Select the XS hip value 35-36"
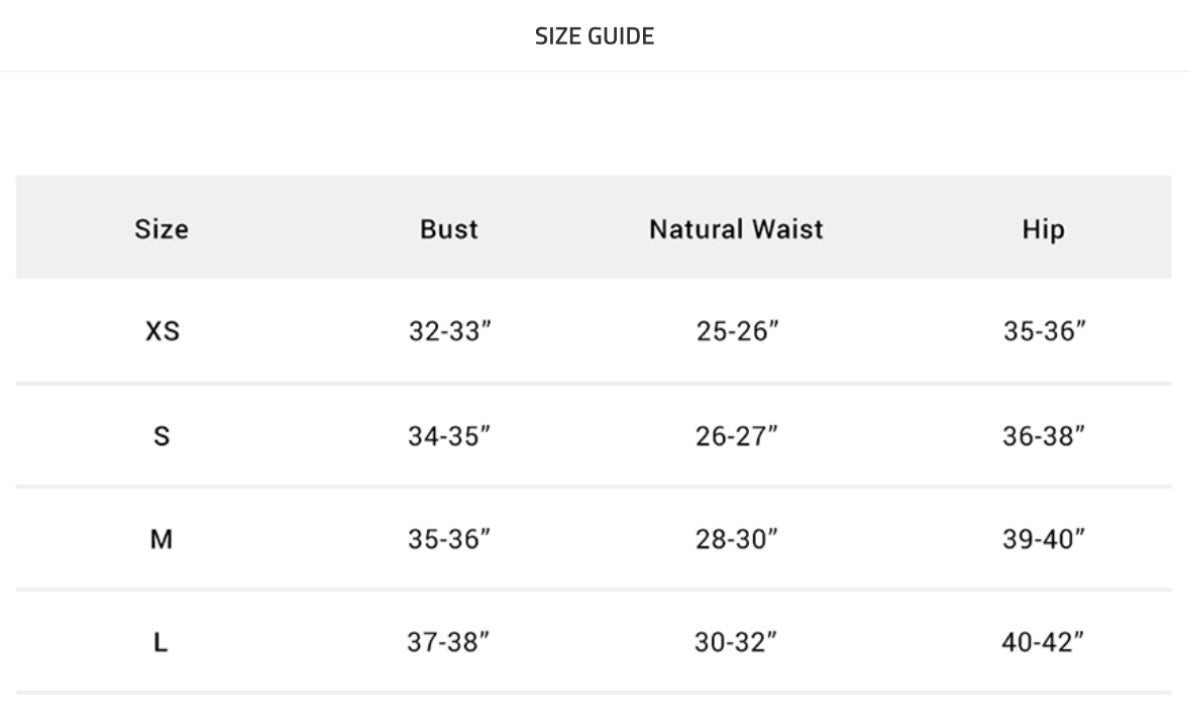Viewport: 1190px width, 701px height. (1044, 331)
